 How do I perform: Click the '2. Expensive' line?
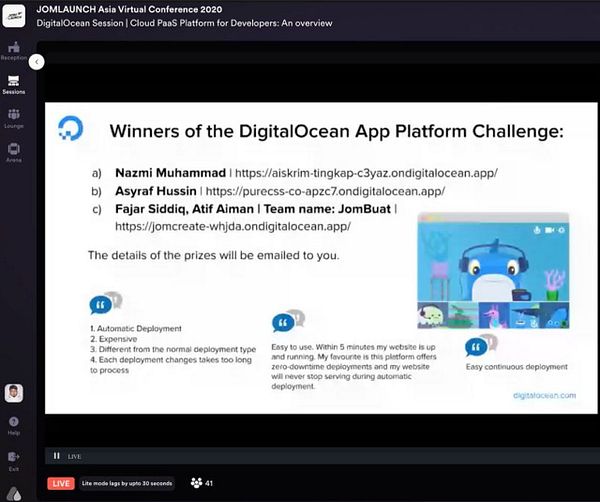point(114,339)
